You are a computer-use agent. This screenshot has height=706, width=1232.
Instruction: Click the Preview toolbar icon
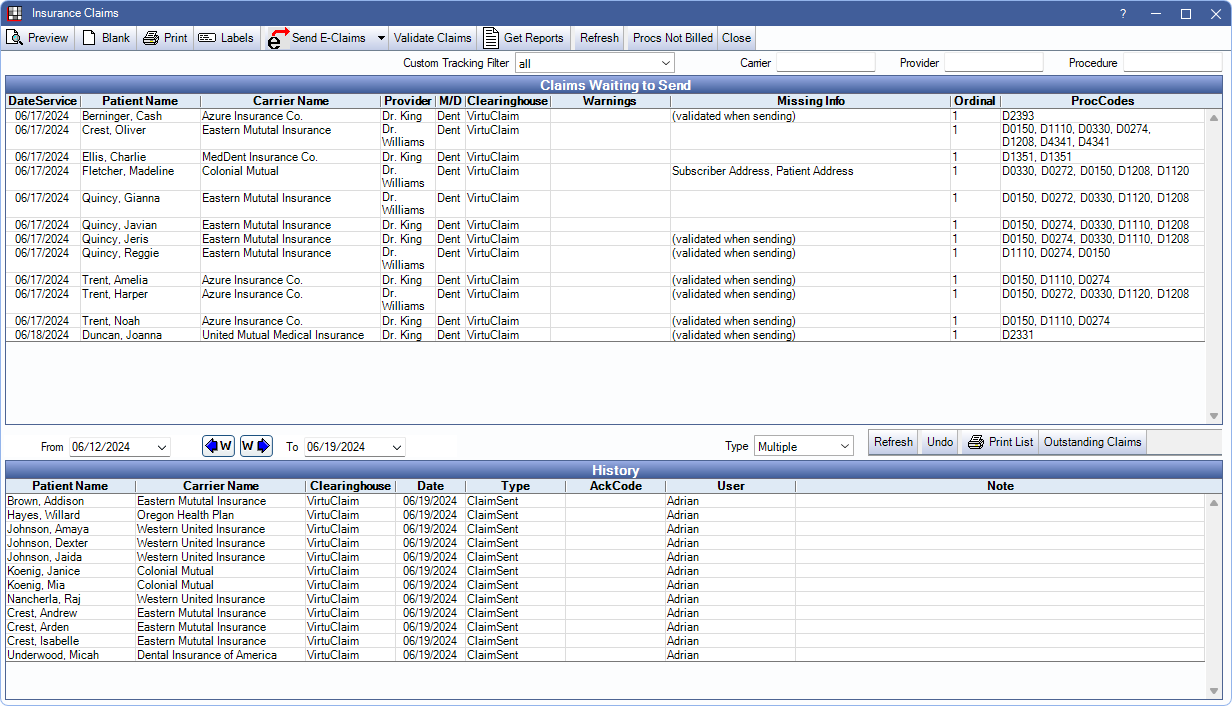pos(15,38)
